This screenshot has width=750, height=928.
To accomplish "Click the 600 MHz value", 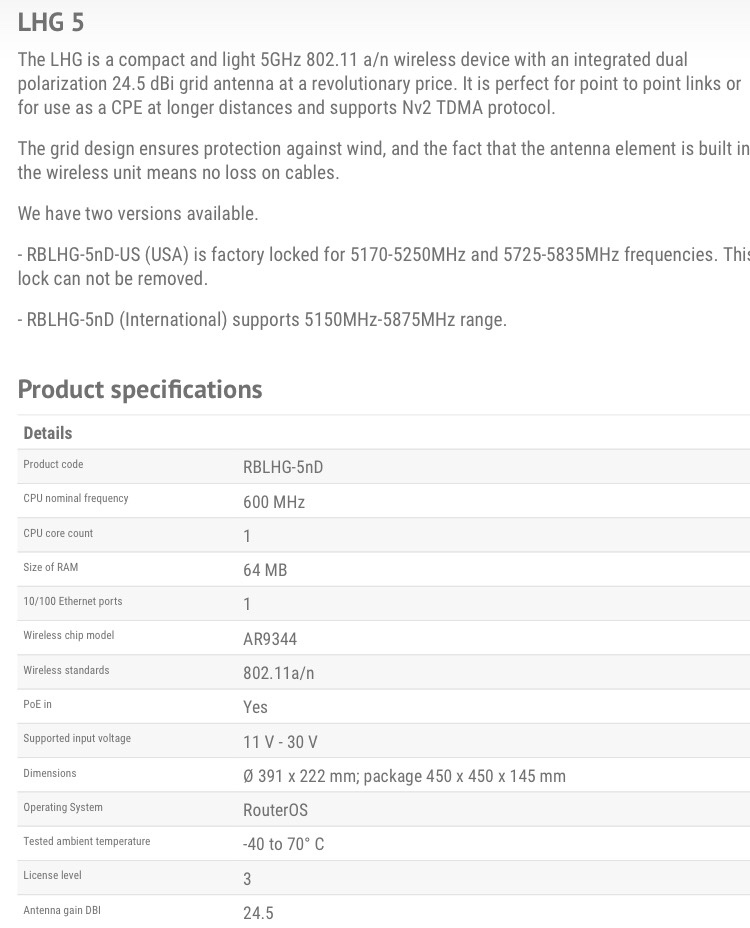I will [x=274, y=502].
